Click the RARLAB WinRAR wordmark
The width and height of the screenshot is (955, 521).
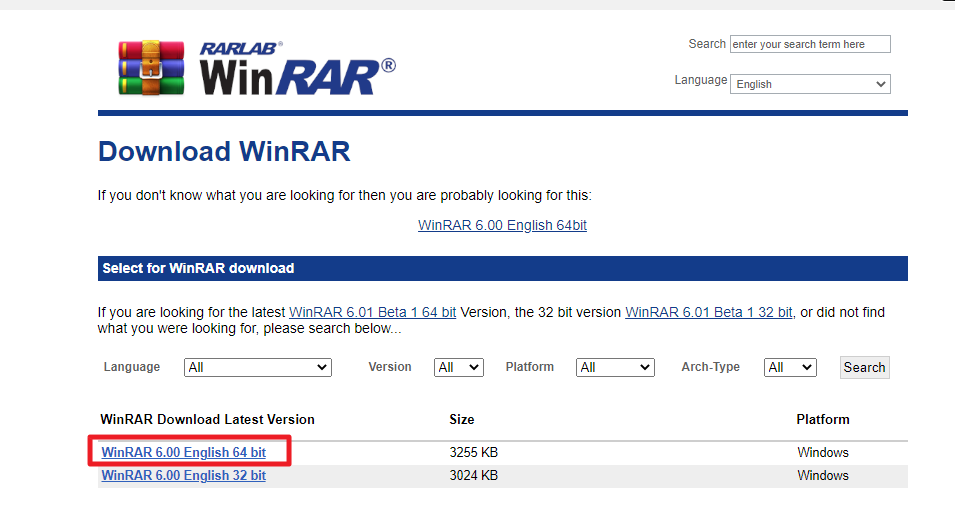point(297,68)
